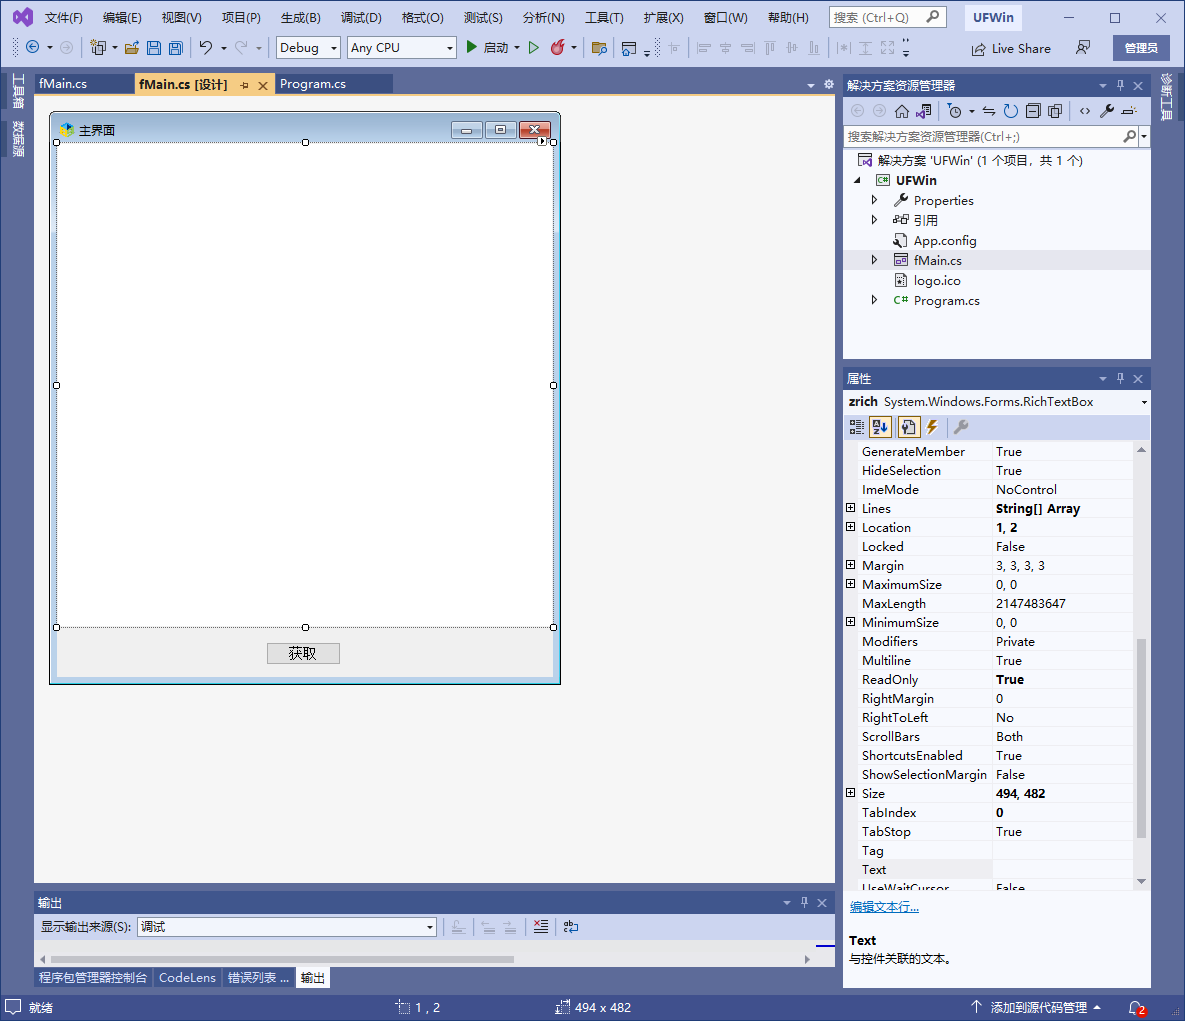Click the Navigate Backward arrow icon
Image resolution: width=1185 pixels, height=1021 pixels.
coord(32,48)
